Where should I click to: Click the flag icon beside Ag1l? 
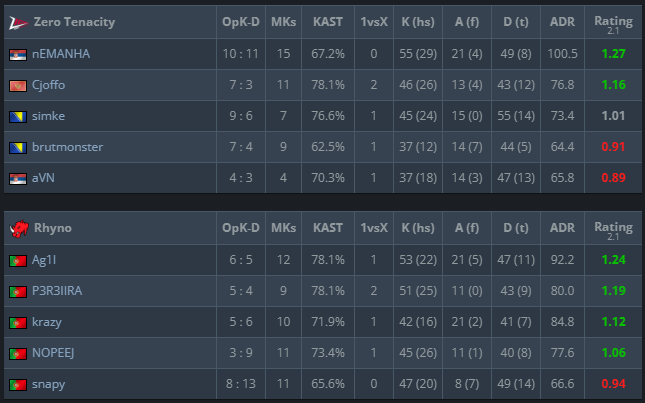[x=18, y=260]
